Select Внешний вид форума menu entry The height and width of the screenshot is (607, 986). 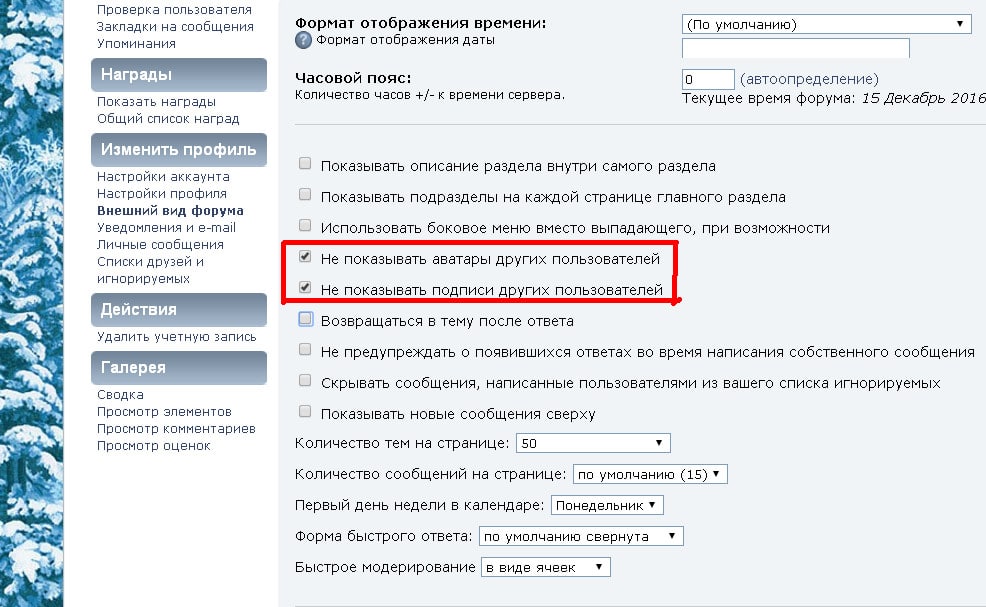[x=170, y=210]
